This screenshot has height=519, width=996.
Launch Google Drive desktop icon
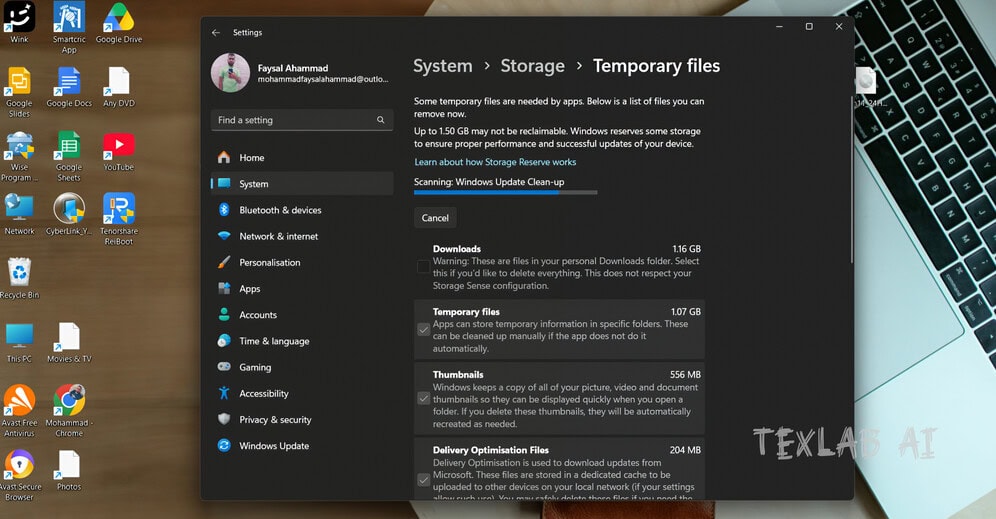point(119,22)
